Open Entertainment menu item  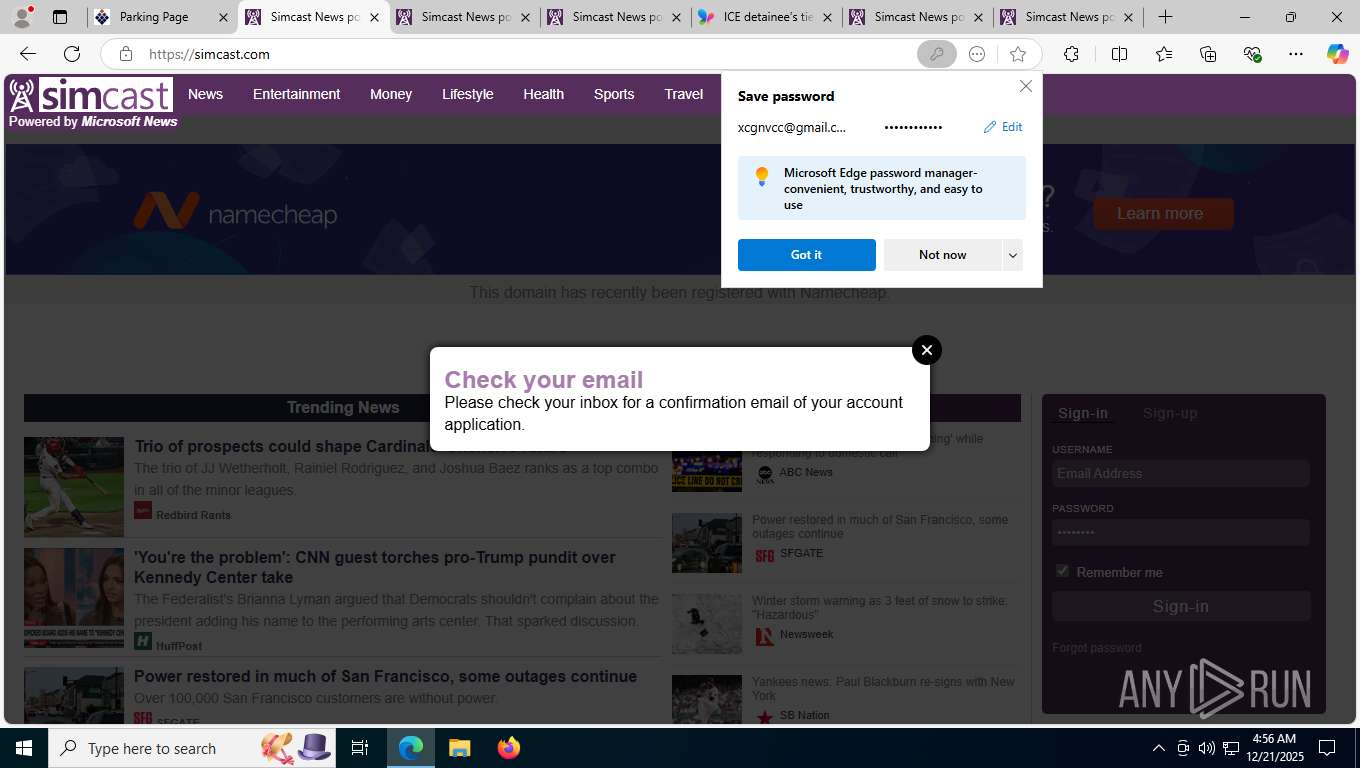click(x=296, y=94)
